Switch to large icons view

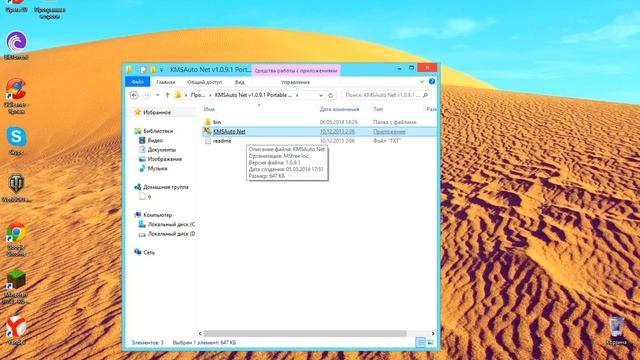430,342
